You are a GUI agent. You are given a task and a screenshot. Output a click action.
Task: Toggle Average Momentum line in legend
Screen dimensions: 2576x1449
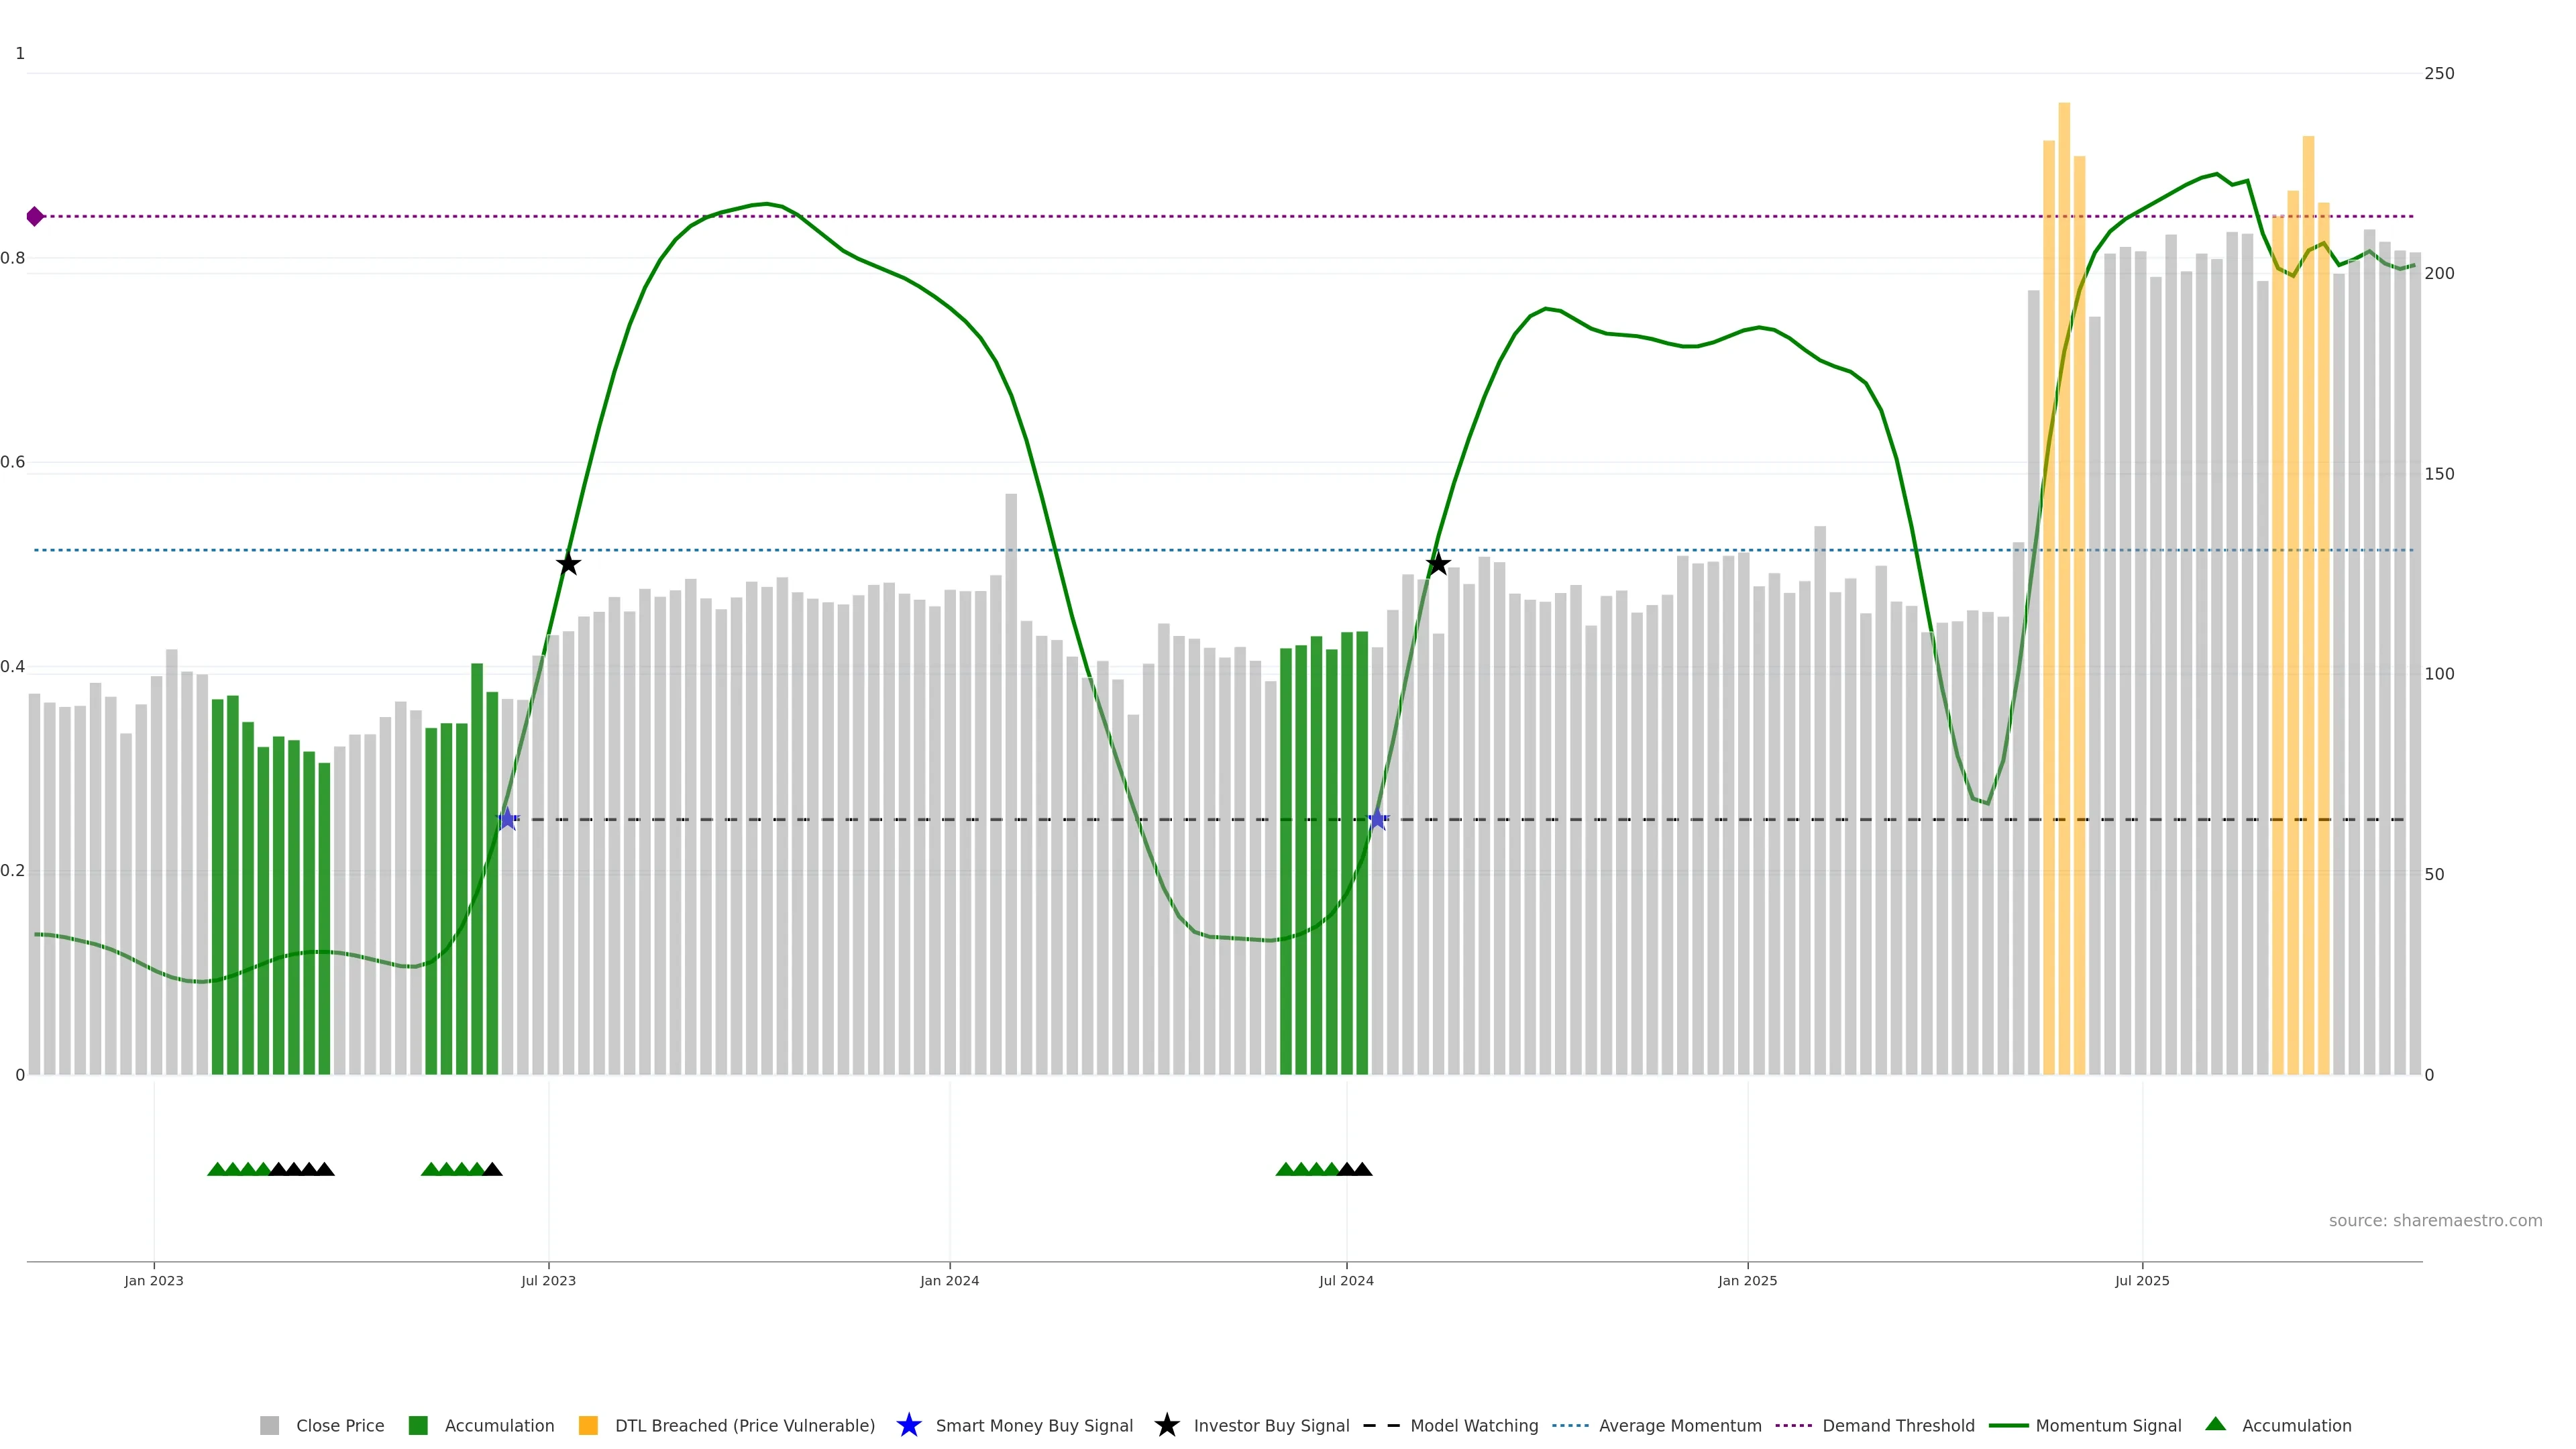pos(1679,1425)
